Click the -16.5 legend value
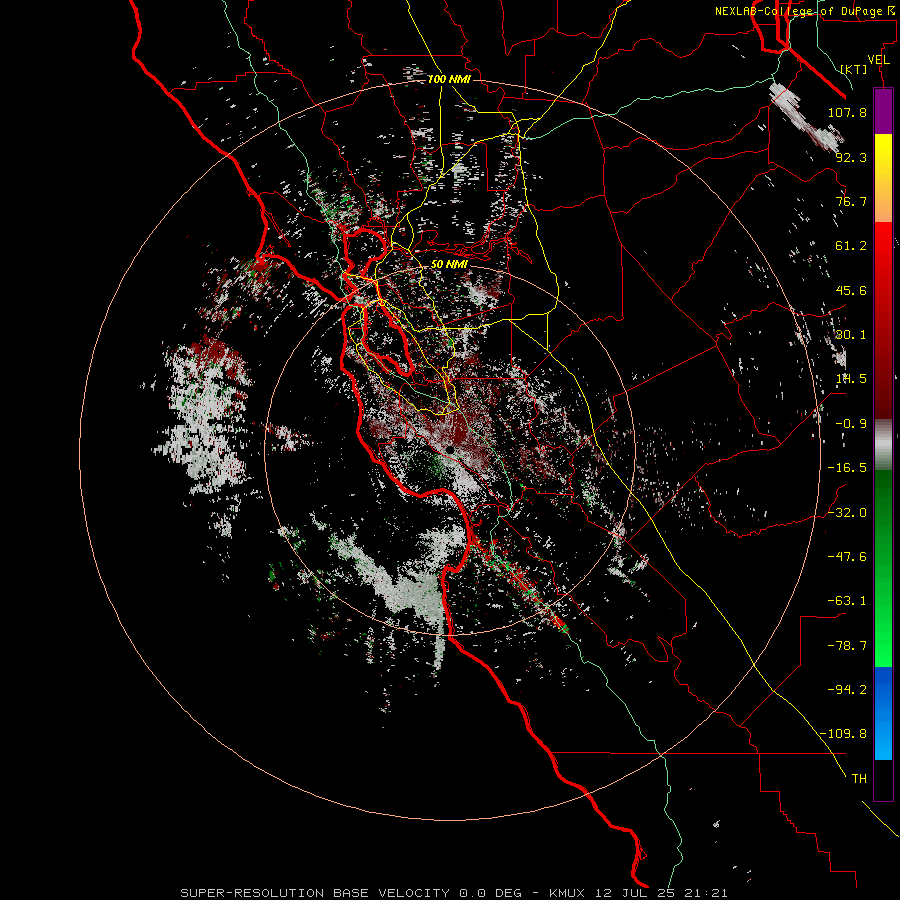The height and width of the screenshot is (900, 900). (847, 468)
